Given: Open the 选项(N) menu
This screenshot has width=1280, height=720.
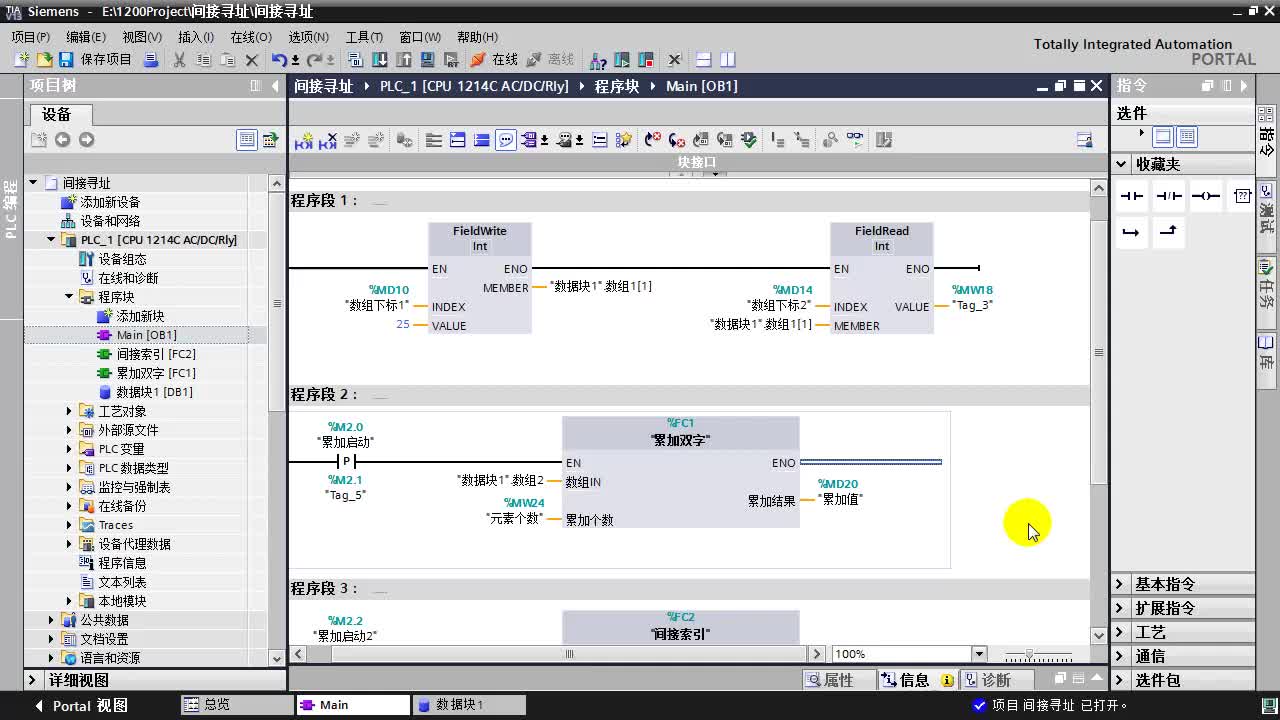Looking at the screenshot, I should coord(308,37).
